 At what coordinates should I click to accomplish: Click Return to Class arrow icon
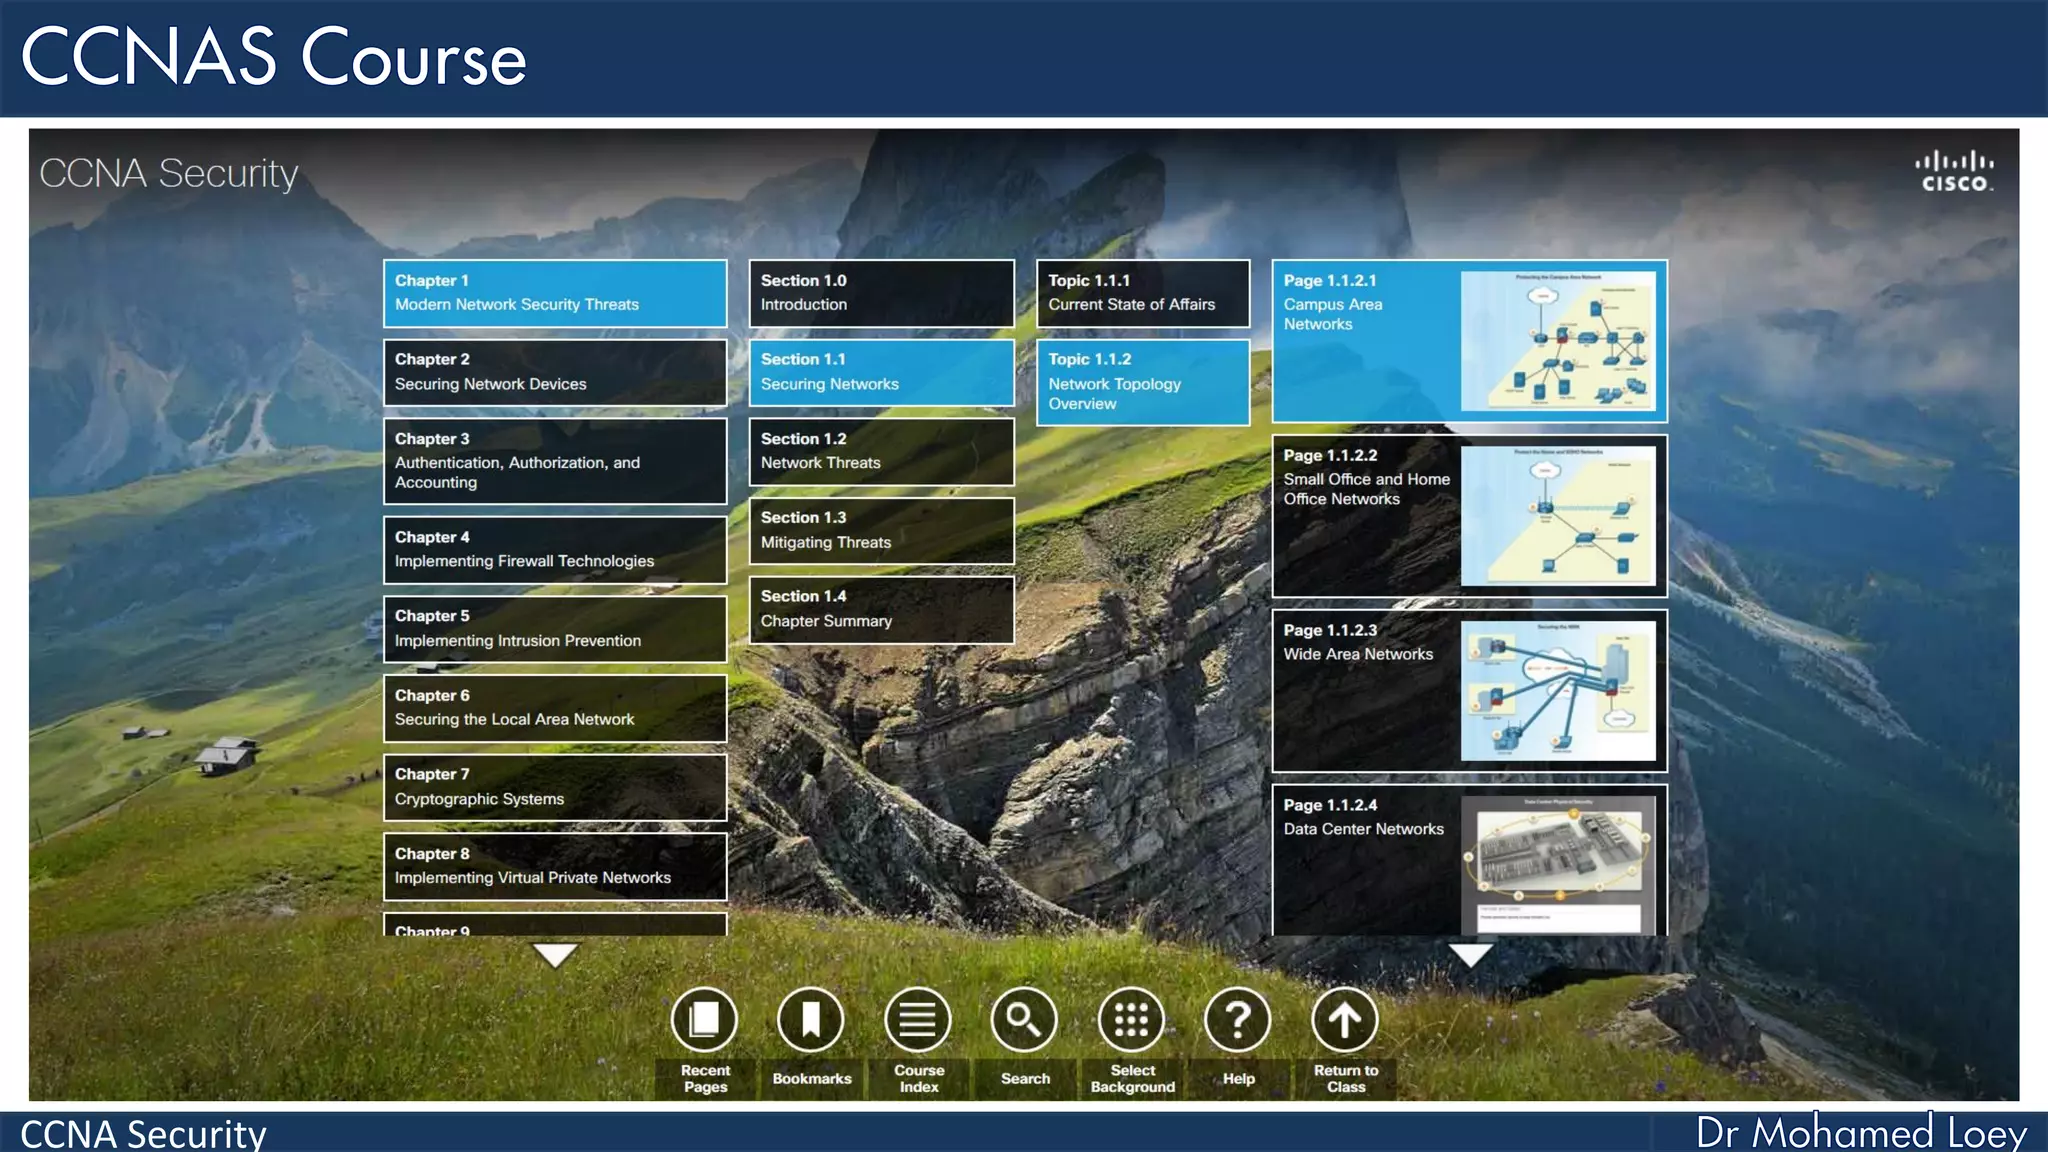(x=1345, y=1020)
